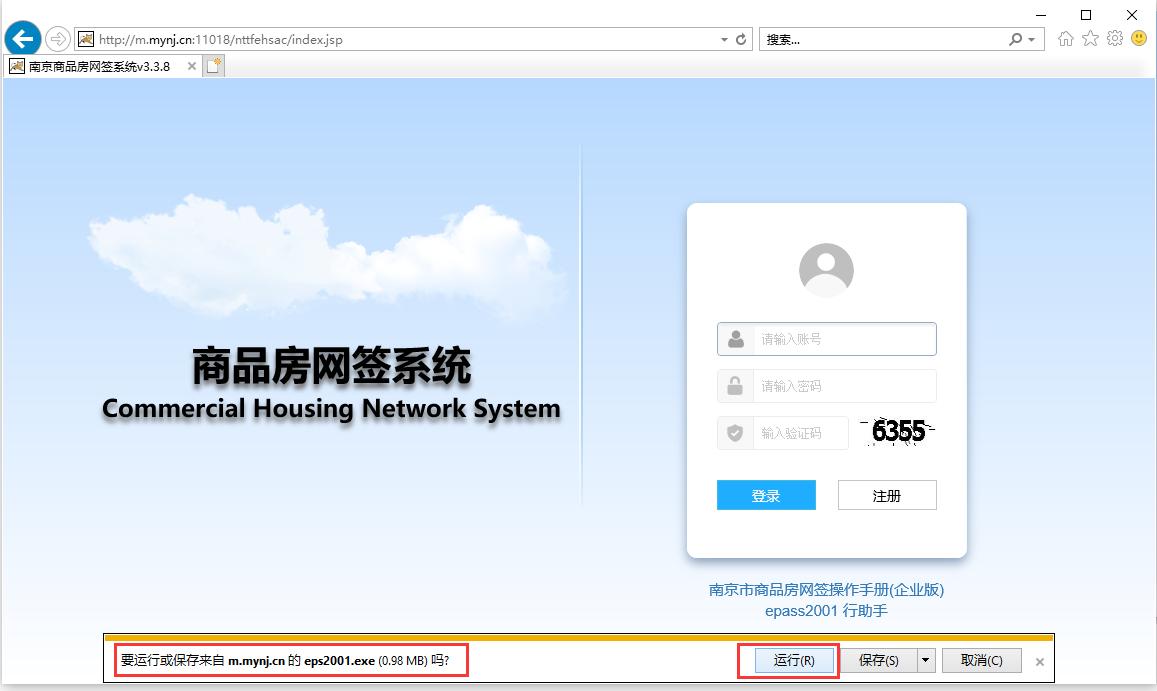Open the 南京市商品房网签操作手册(企业版) link

pos(825,590)
